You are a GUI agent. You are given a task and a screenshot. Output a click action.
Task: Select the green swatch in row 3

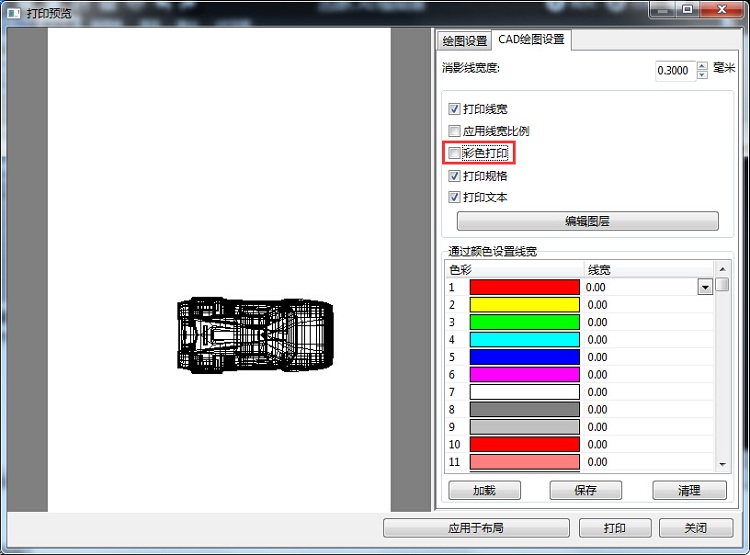pyautogui.click(x=525, y=322)
